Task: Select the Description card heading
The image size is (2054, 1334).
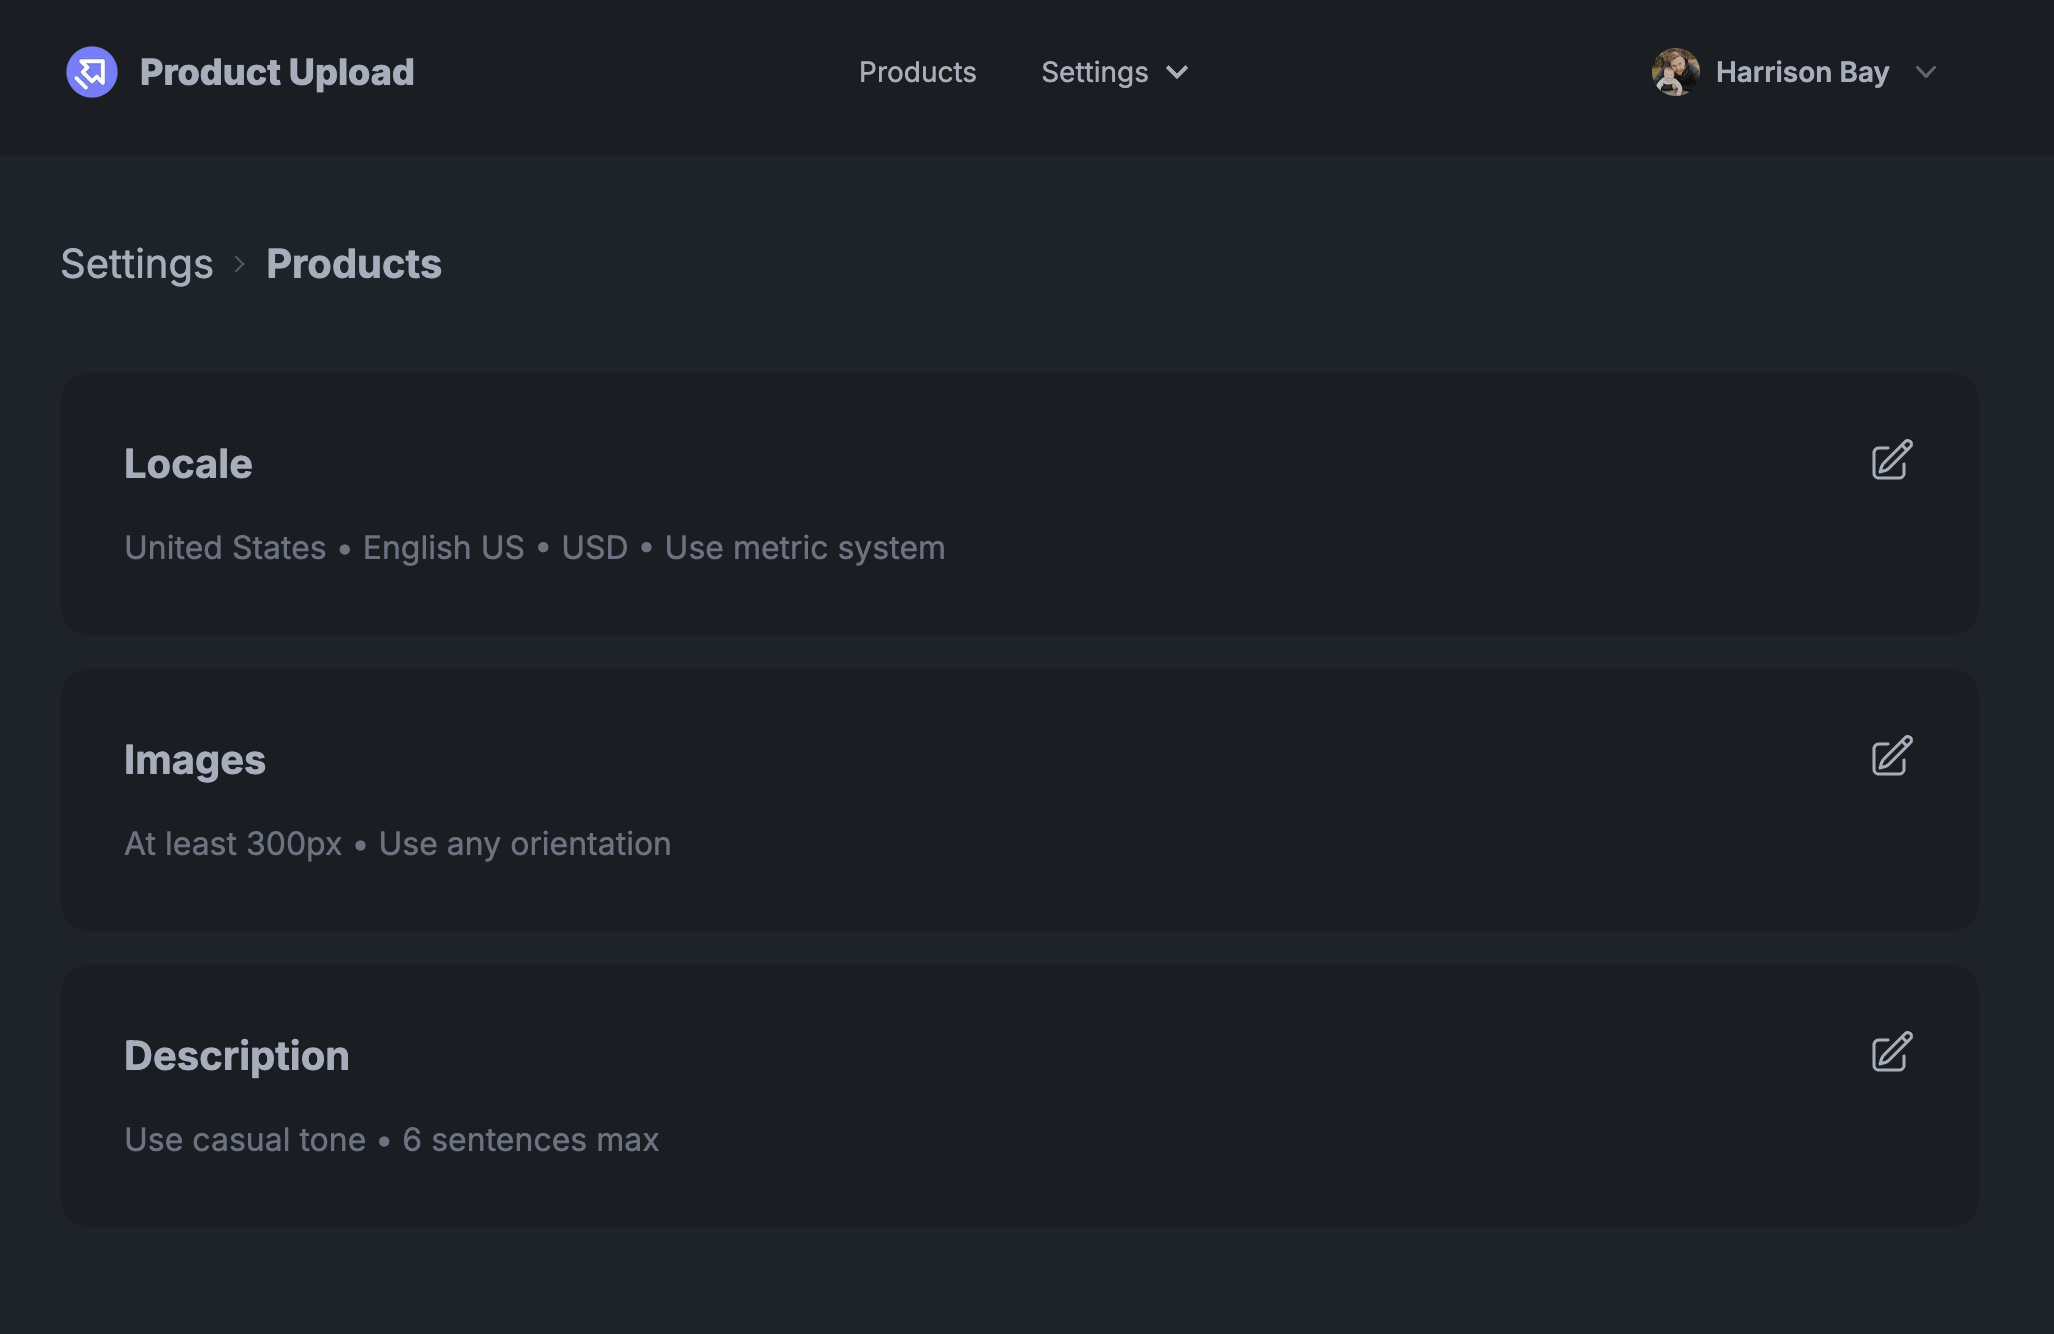Action: click(x=237, y=1056)
